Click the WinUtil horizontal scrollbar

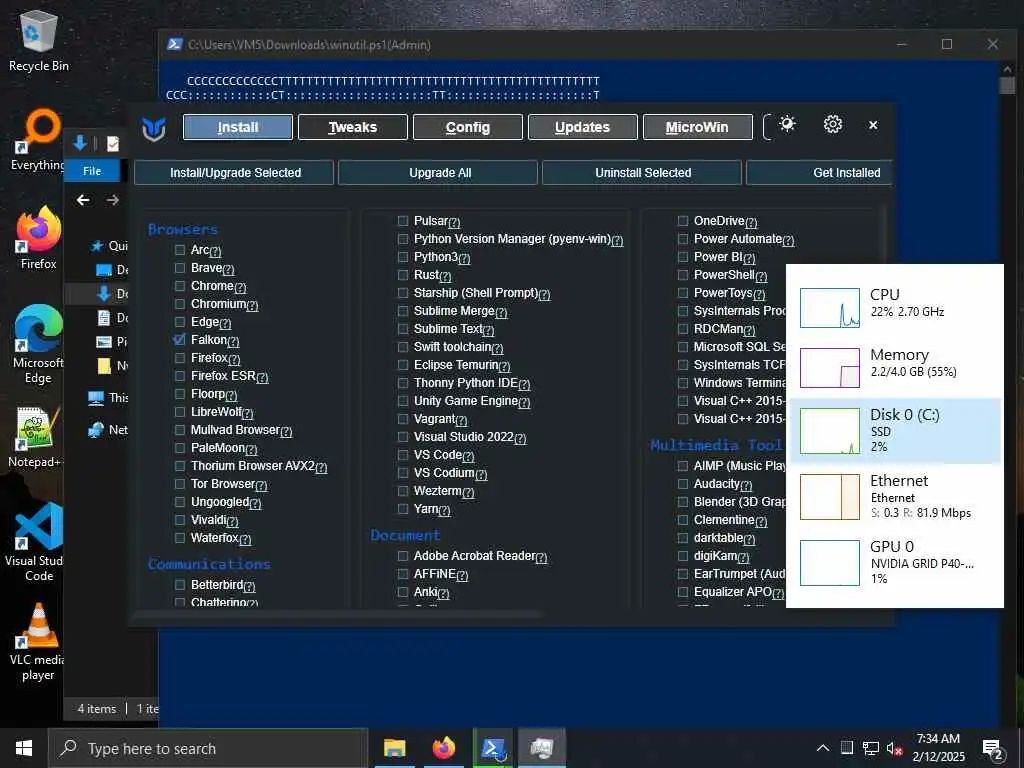337,614
